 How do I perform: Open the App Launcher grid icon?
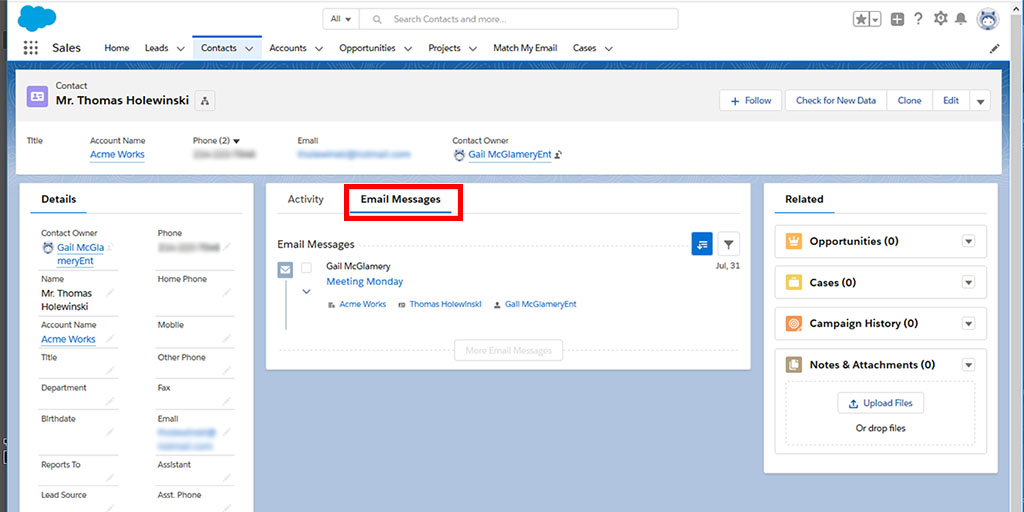(x=30, y=48)
